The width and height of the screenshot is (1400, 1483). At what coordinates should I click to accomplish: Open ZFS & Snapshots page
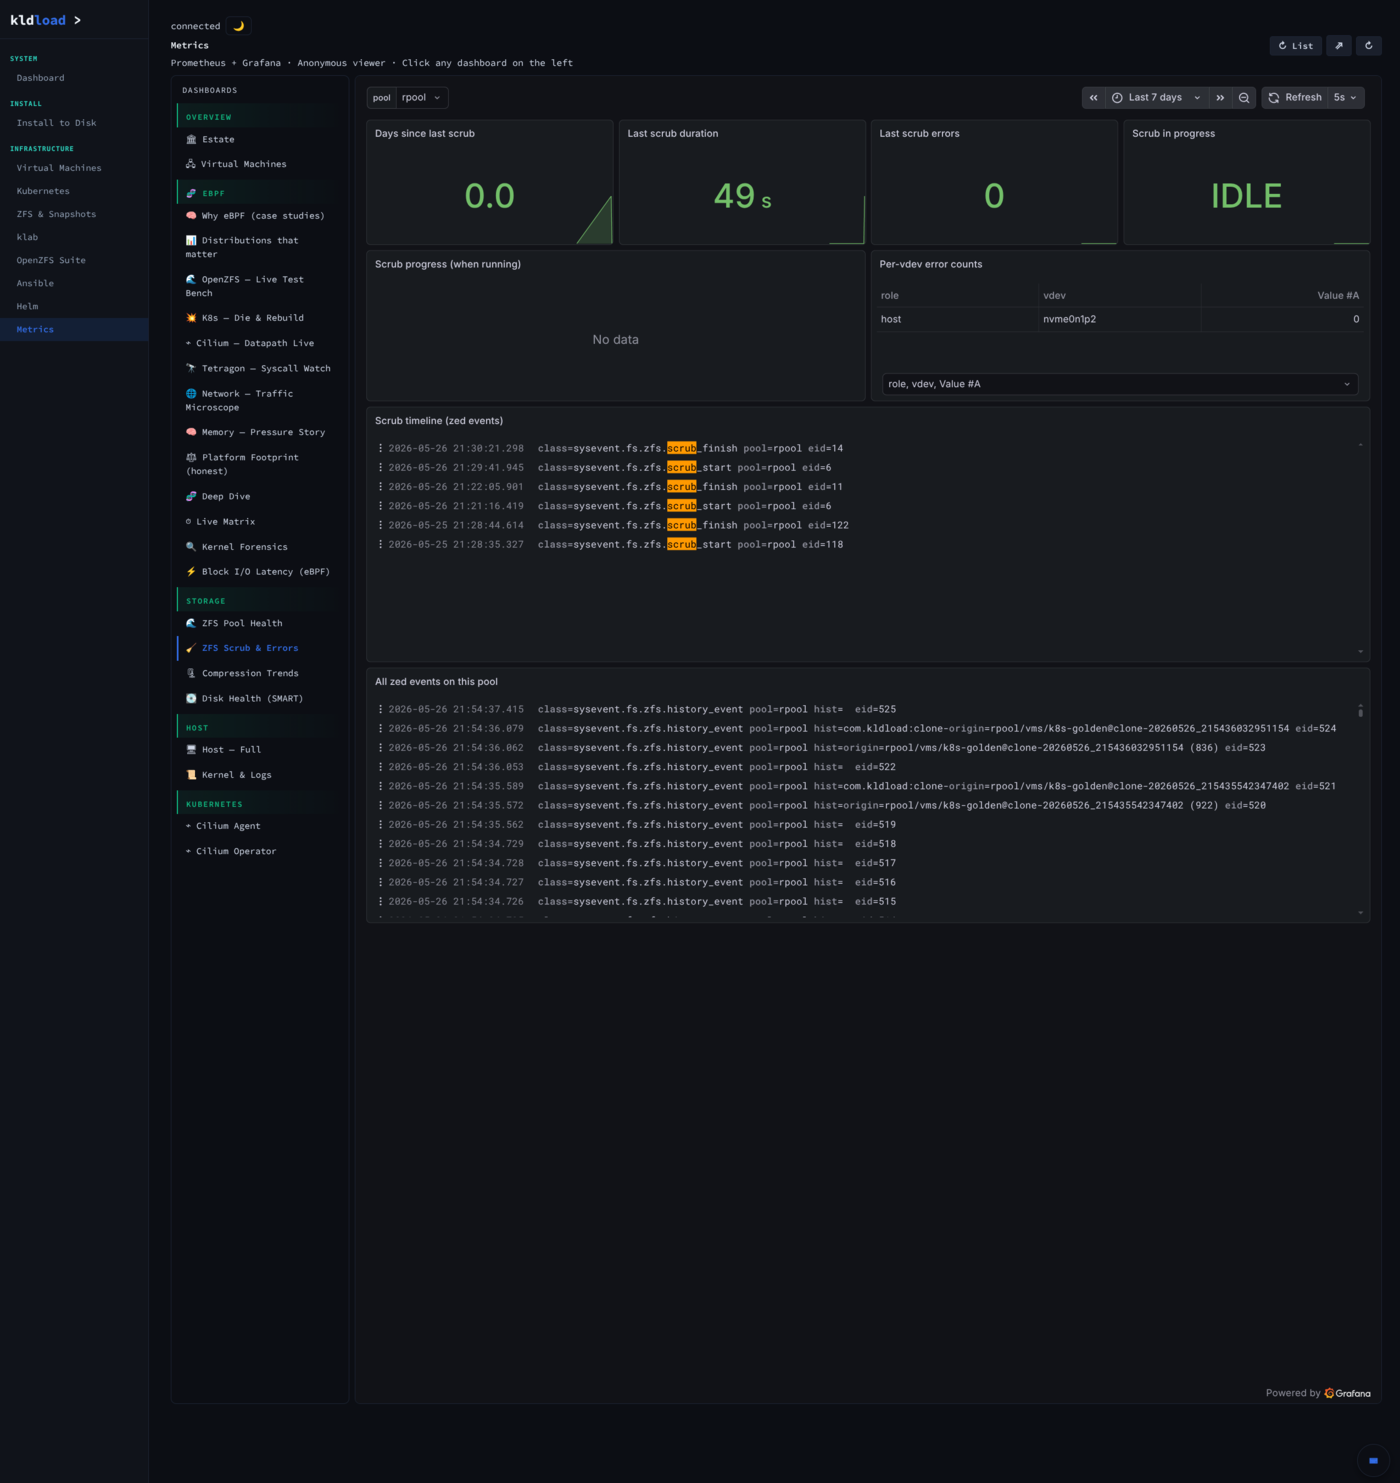pyautogui.click(x=56, y=214)
